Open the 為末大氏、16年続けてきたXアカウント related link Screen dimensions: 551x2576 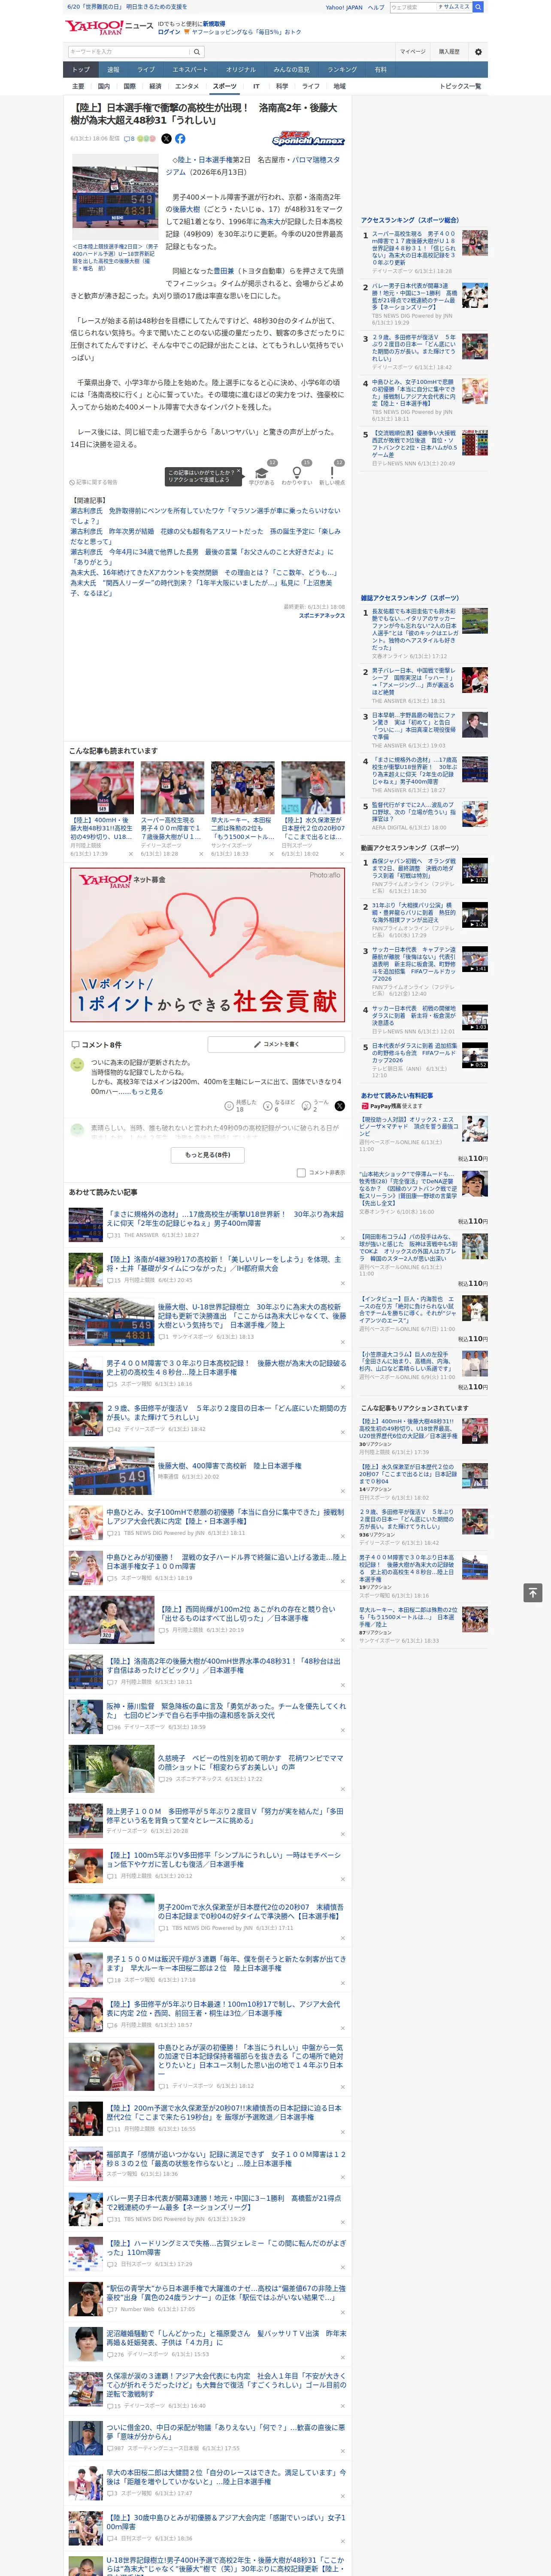tap(203, 573)
